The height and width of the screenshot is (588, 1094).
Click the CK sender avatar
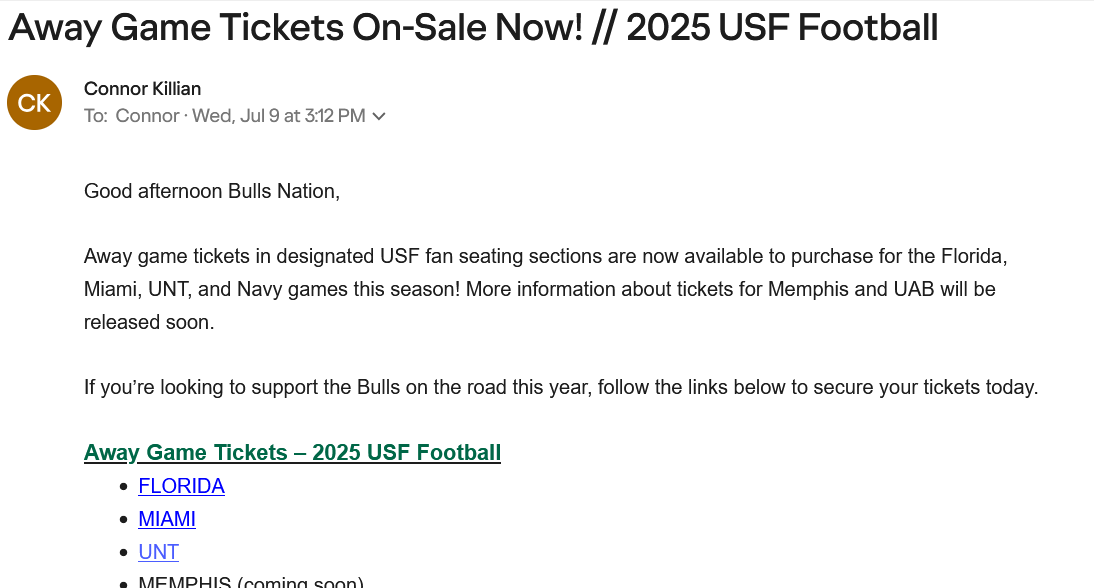click(x=34, y=103)
